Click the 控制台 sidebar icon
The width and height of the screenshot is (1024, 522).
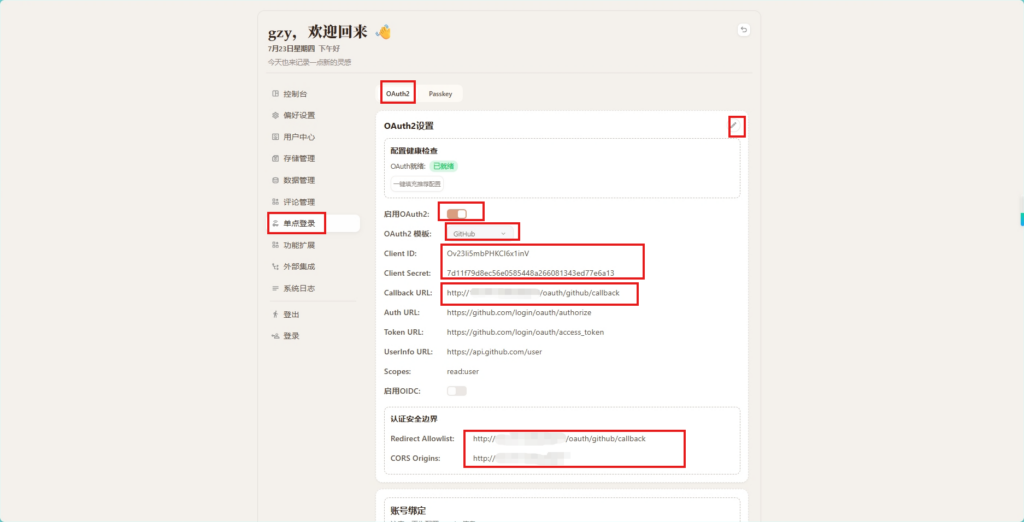275,94
